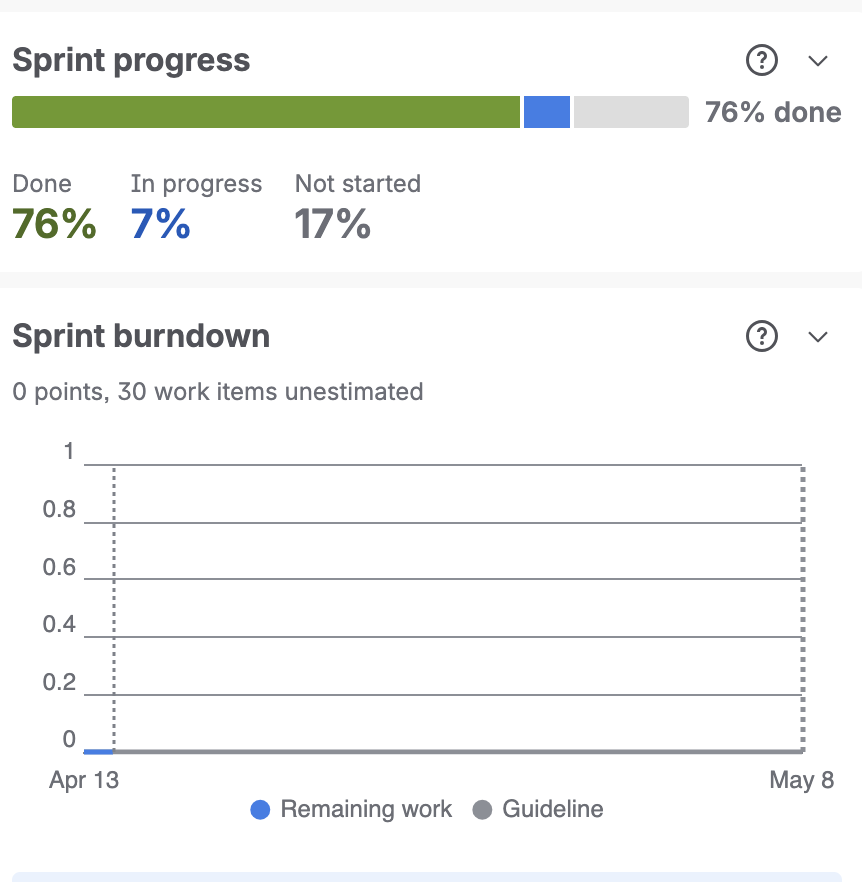Image resolution: width=862 pixels, height=882 pixels.
Task: Open the Sprint burndown help tooltip
Action: pos(761,337)
